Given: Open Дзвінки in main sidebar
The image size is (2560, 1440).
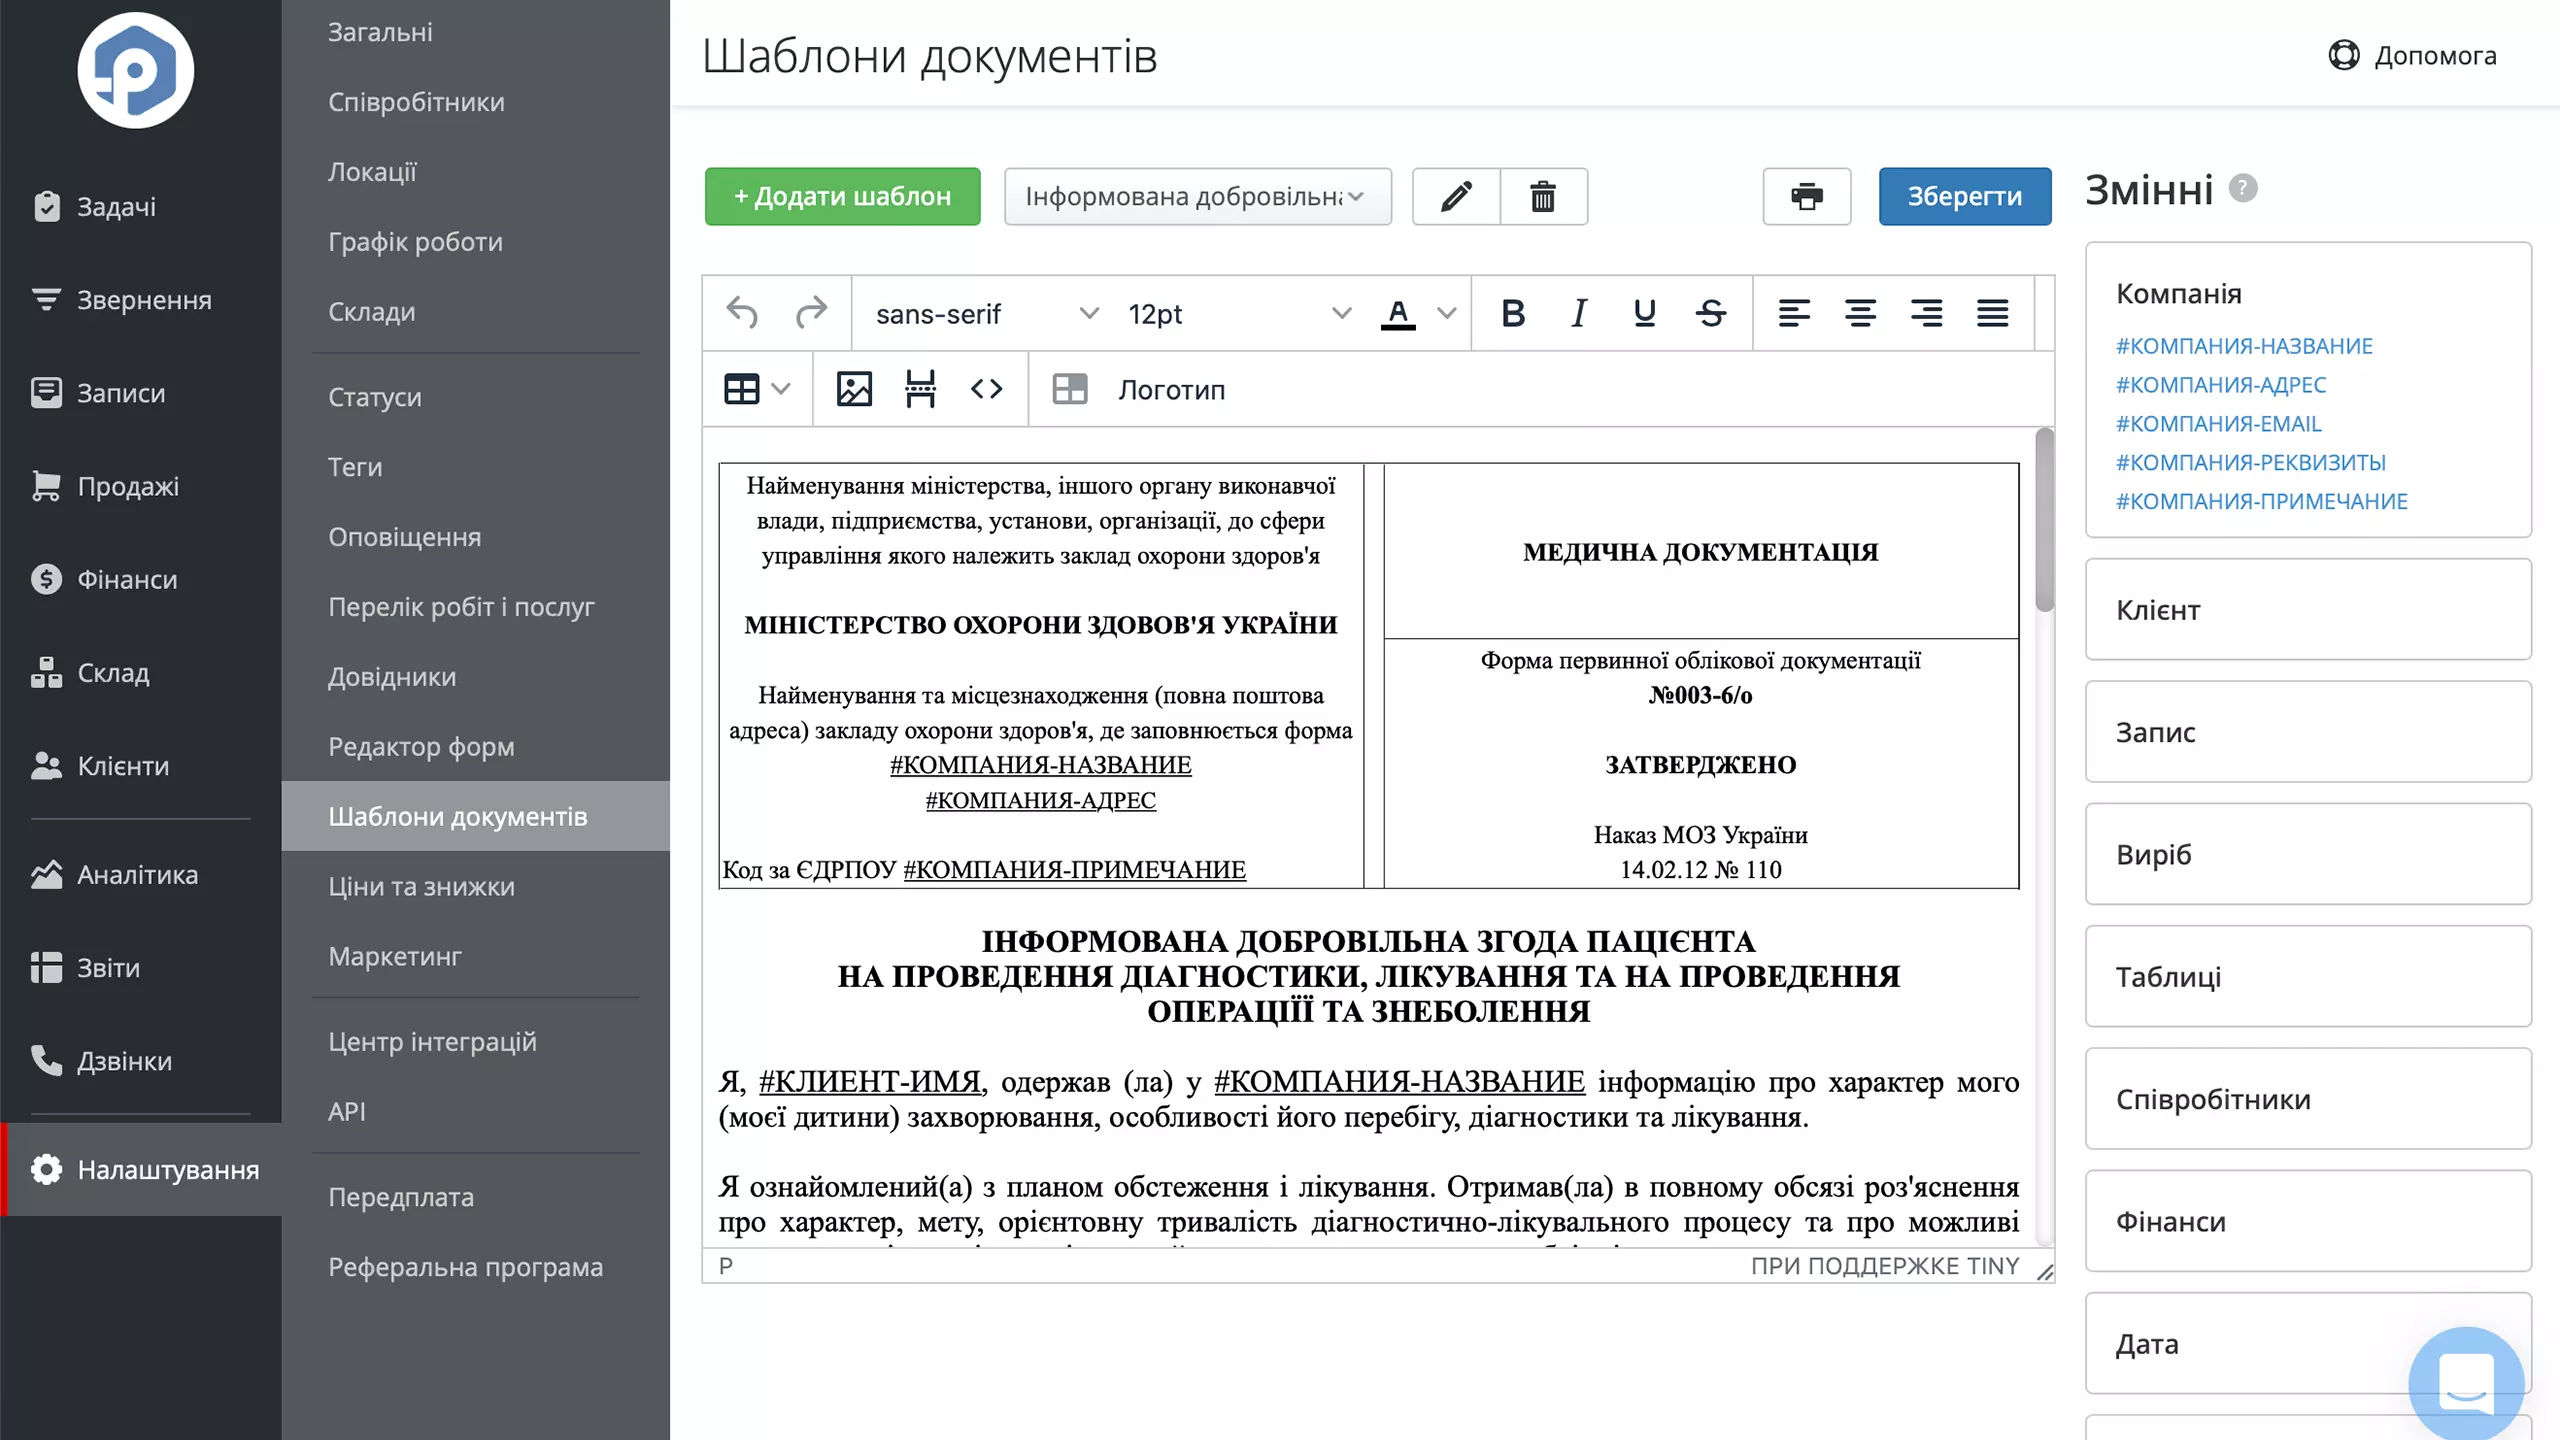Looking at the screenshot, I should (140, 1060).
